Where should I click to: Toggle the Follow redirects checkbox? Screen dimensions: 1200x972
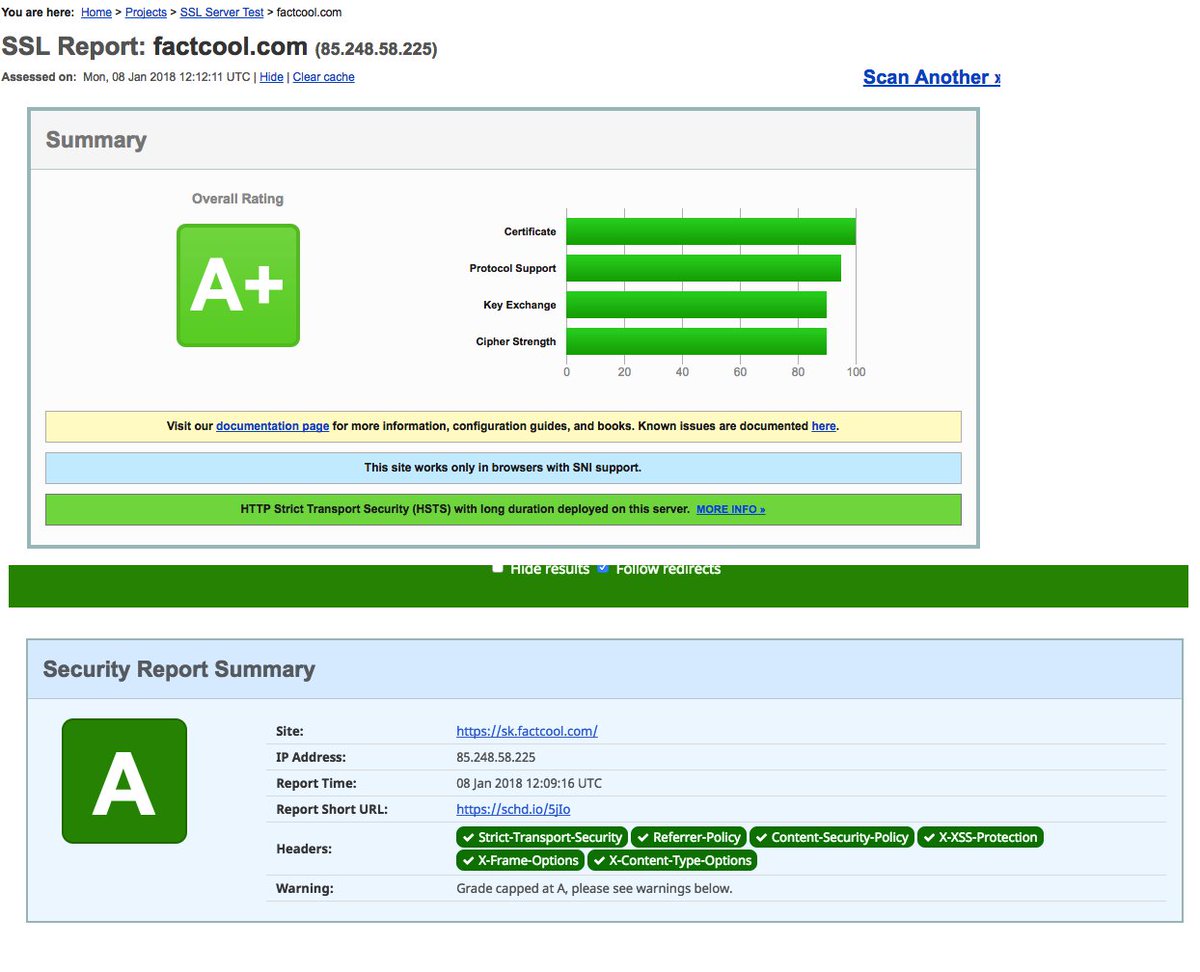pyautogui.click(x=603, y=568)
